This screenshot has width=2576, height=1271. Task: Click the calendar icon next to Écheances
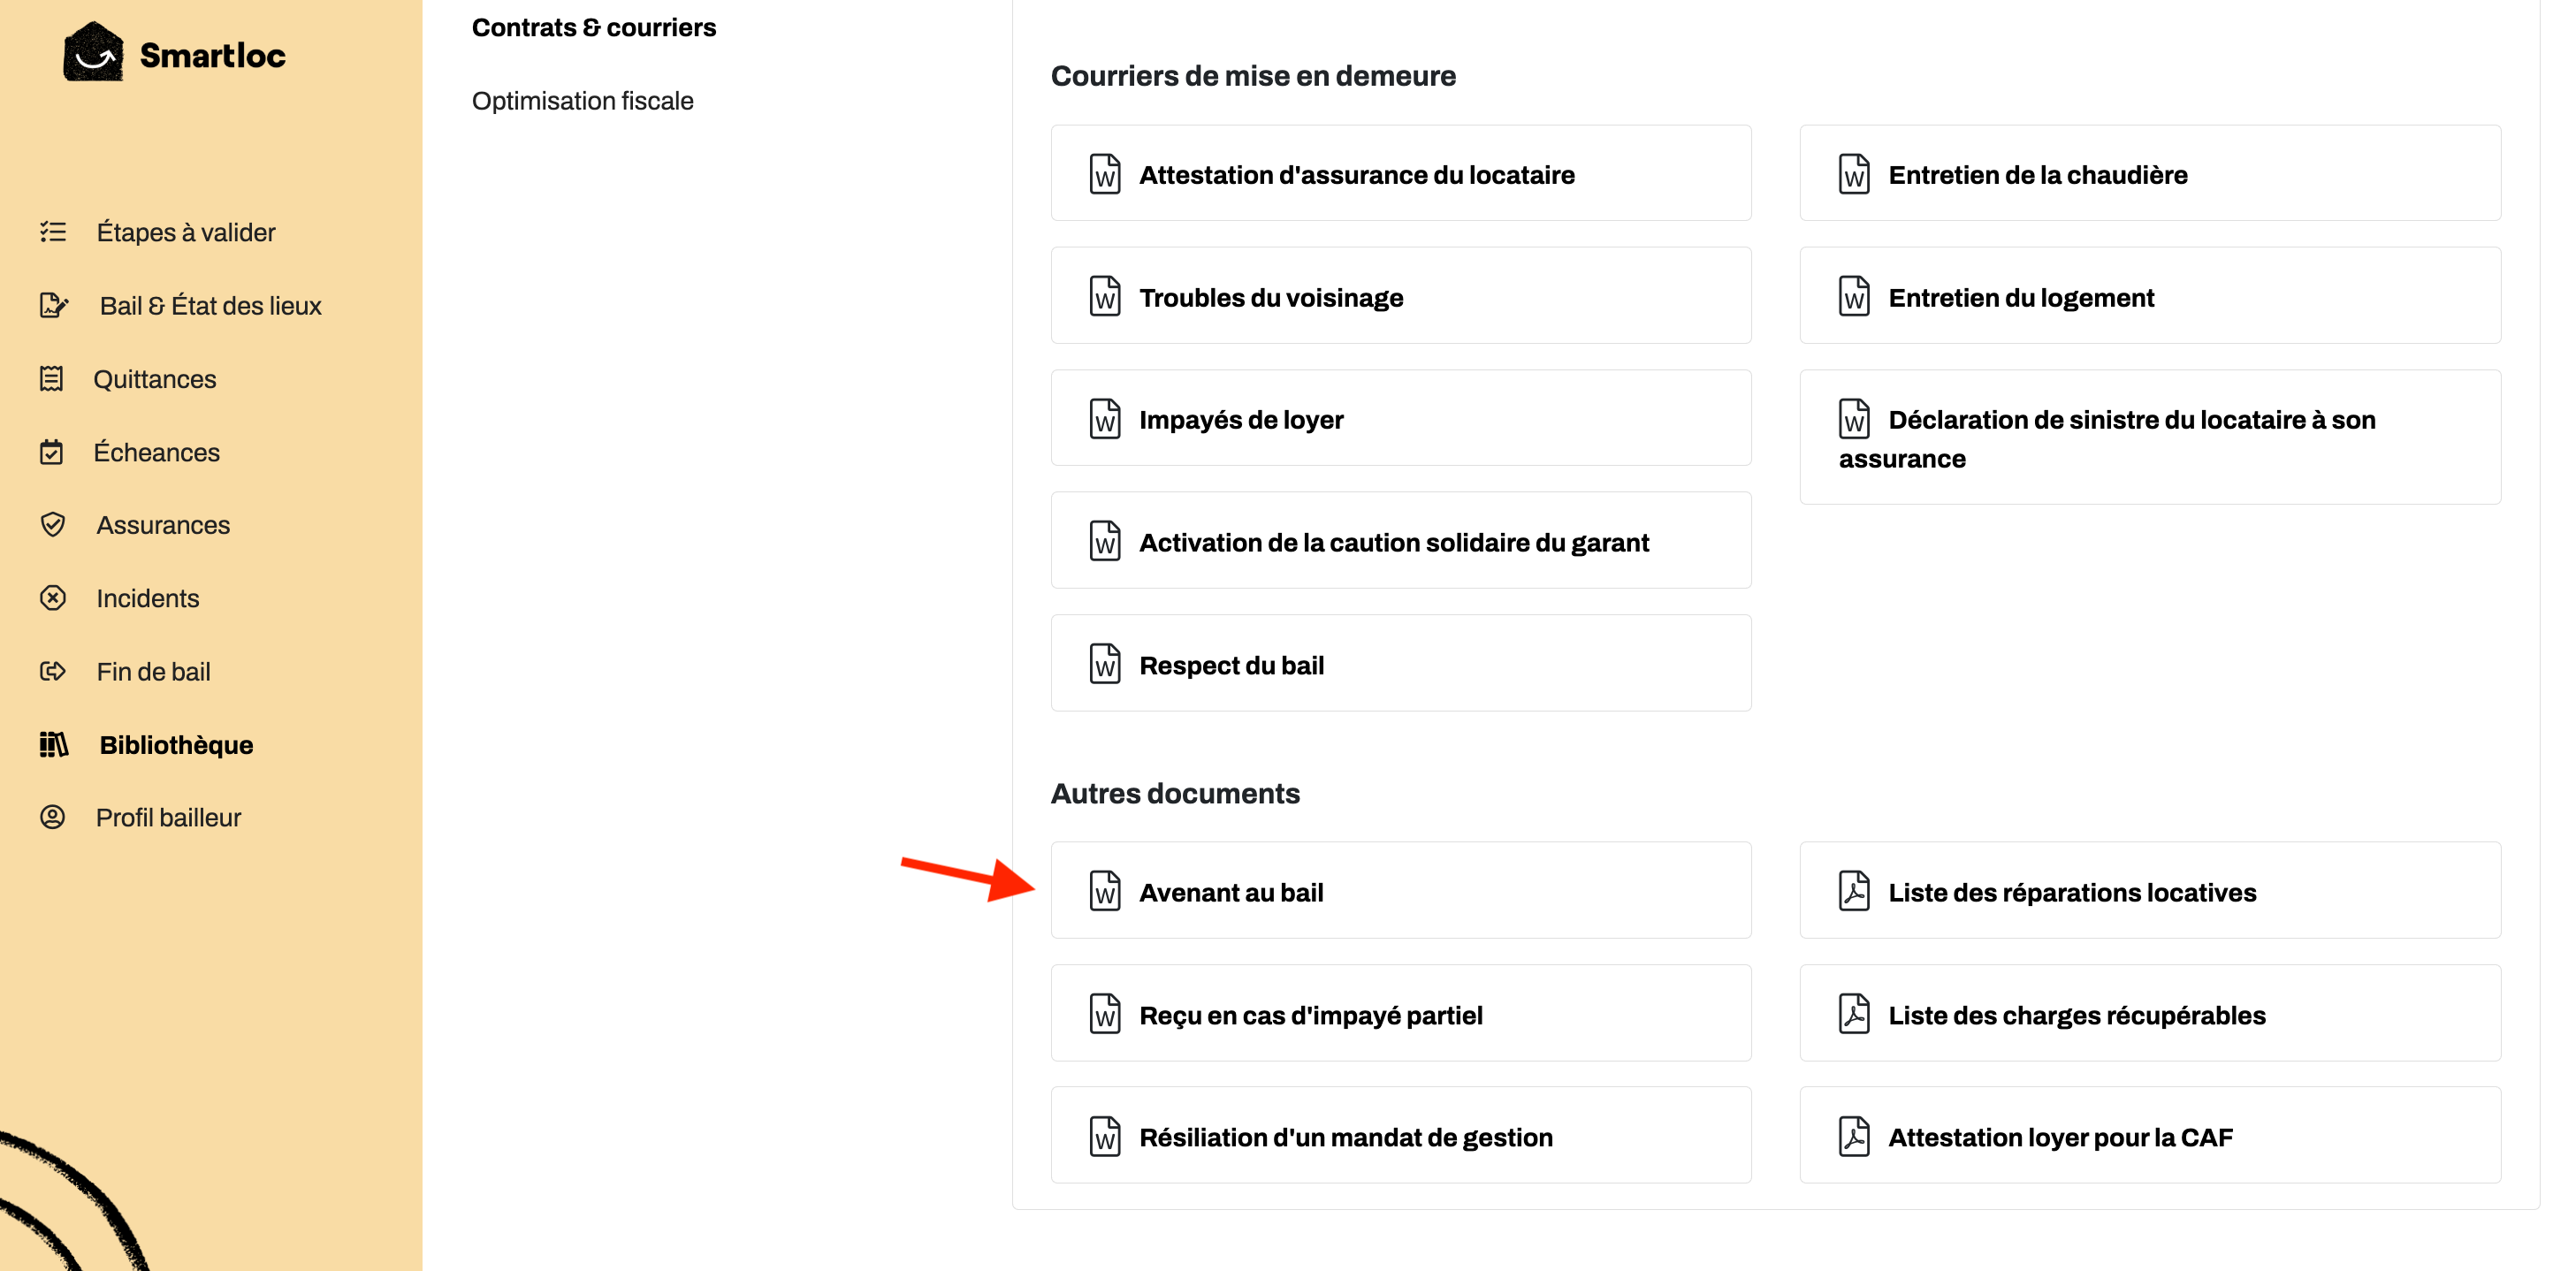click(x=51, y=452)
